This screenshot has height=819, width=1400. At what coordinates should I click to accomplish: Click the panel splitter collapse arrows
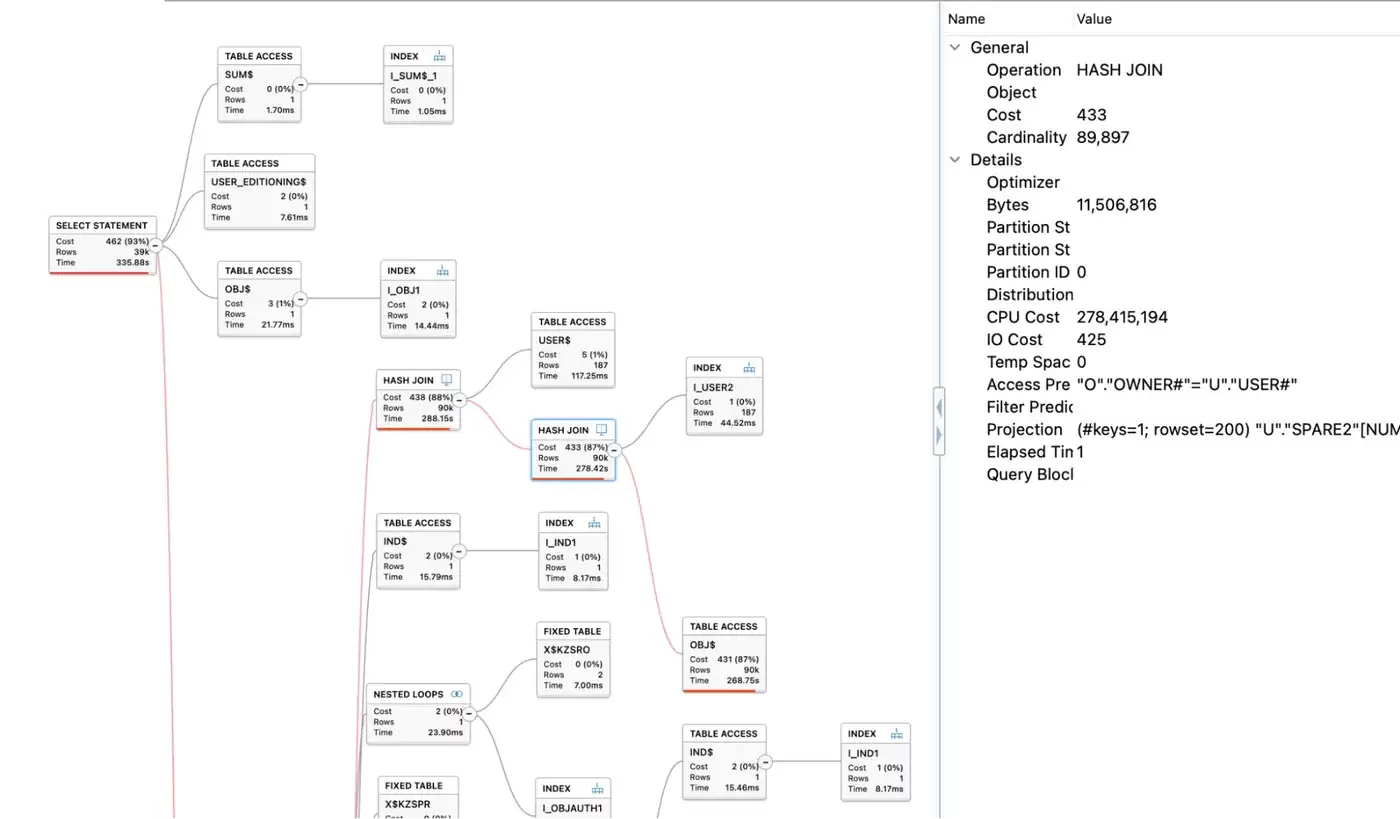pyautogui.click(x=939, y=421)
